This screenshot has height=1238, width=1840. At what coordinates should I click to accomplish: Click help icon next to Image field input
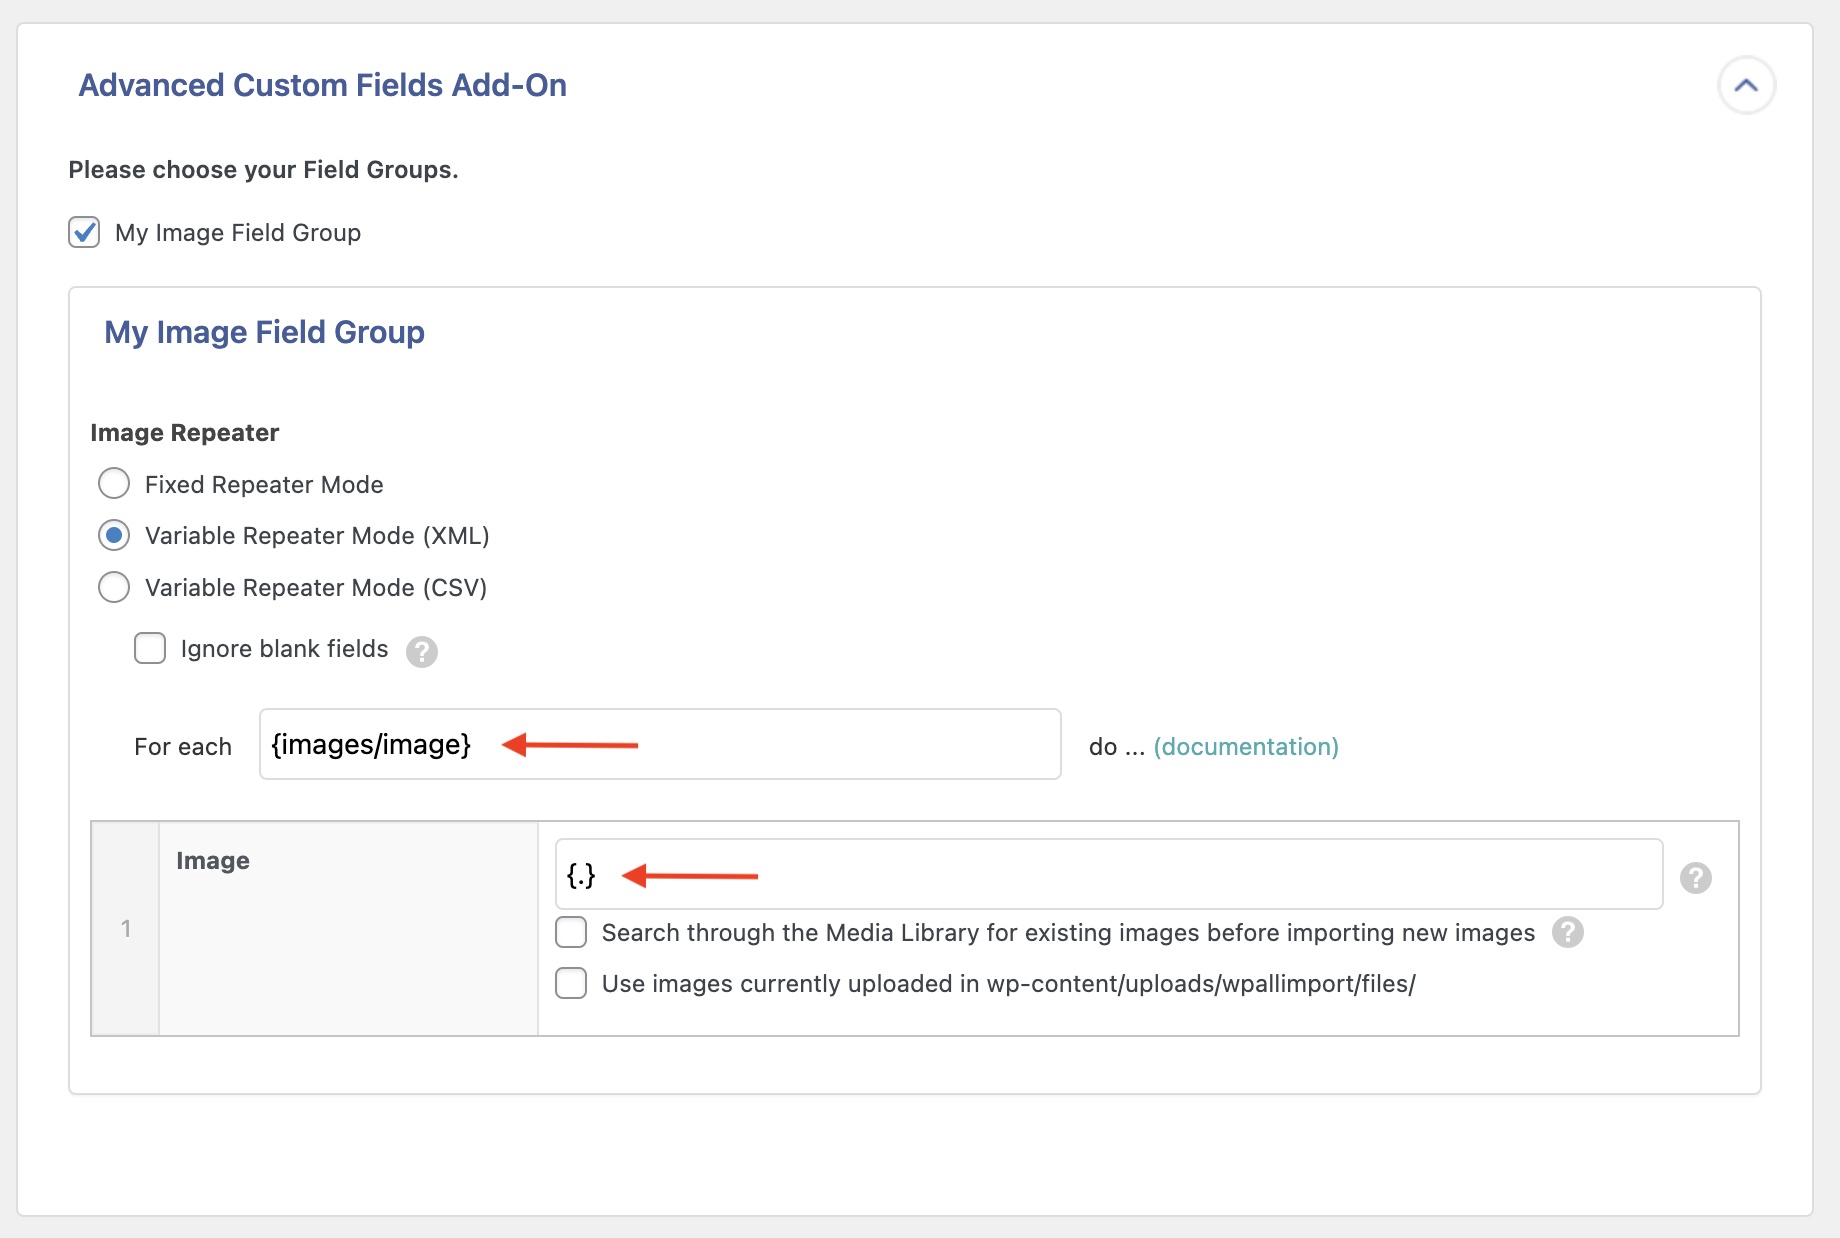1695,878
